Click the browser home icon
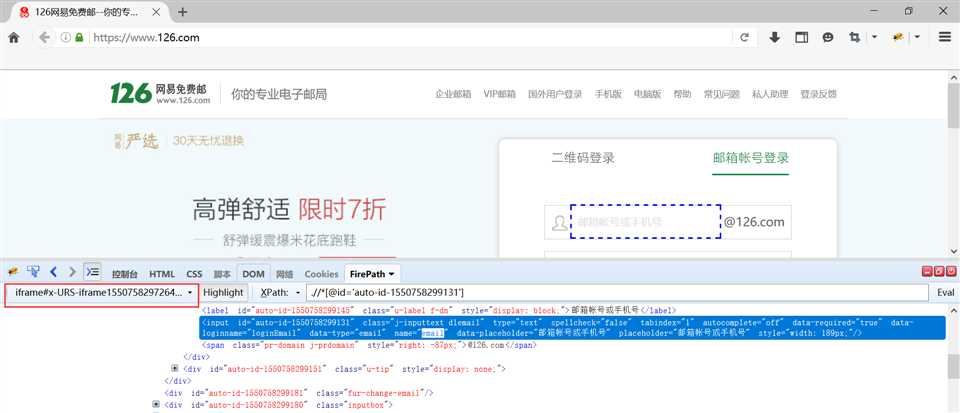 coord(13,37)
